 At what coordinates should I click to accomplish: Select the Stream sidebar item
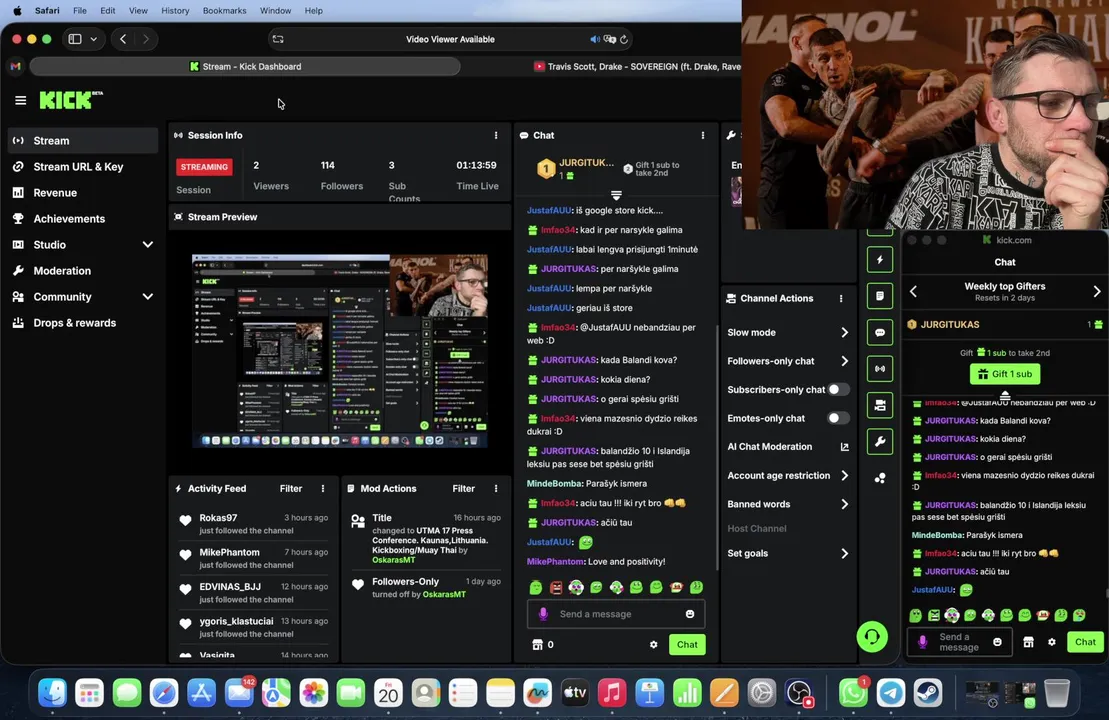[83, 141]
